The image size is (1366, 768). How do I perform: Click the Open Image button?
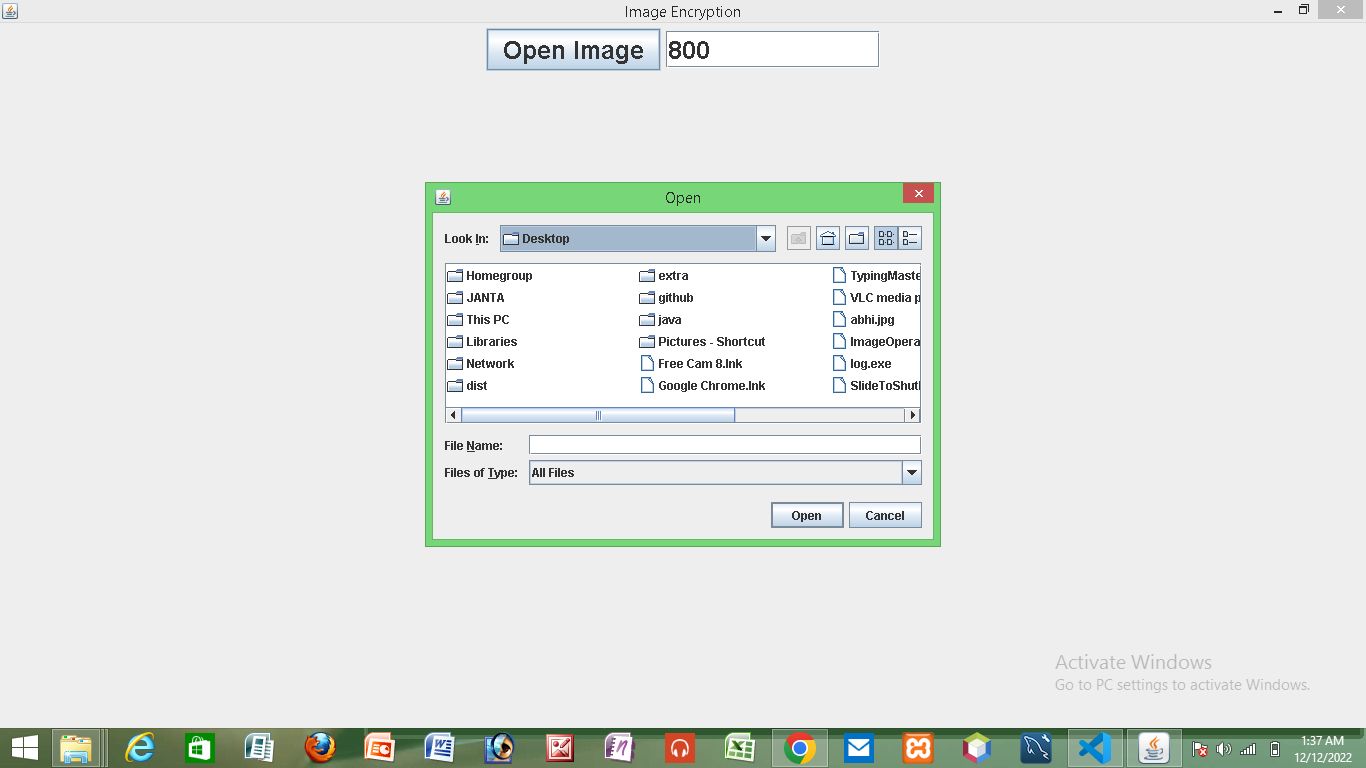coord(572,49)
